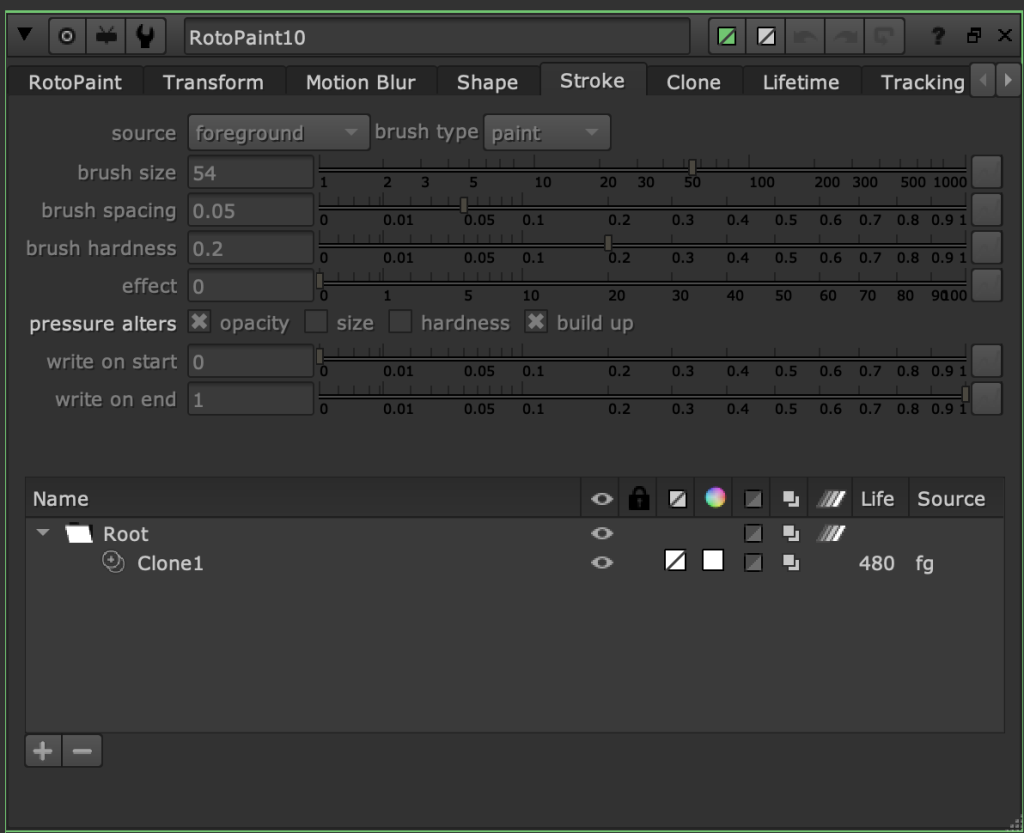Open the Shape tab
1024x833 pixels.
487,82
